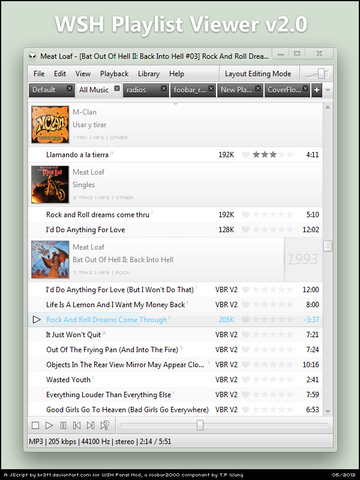Open the playlist tabs dropdown arrow

328,90
